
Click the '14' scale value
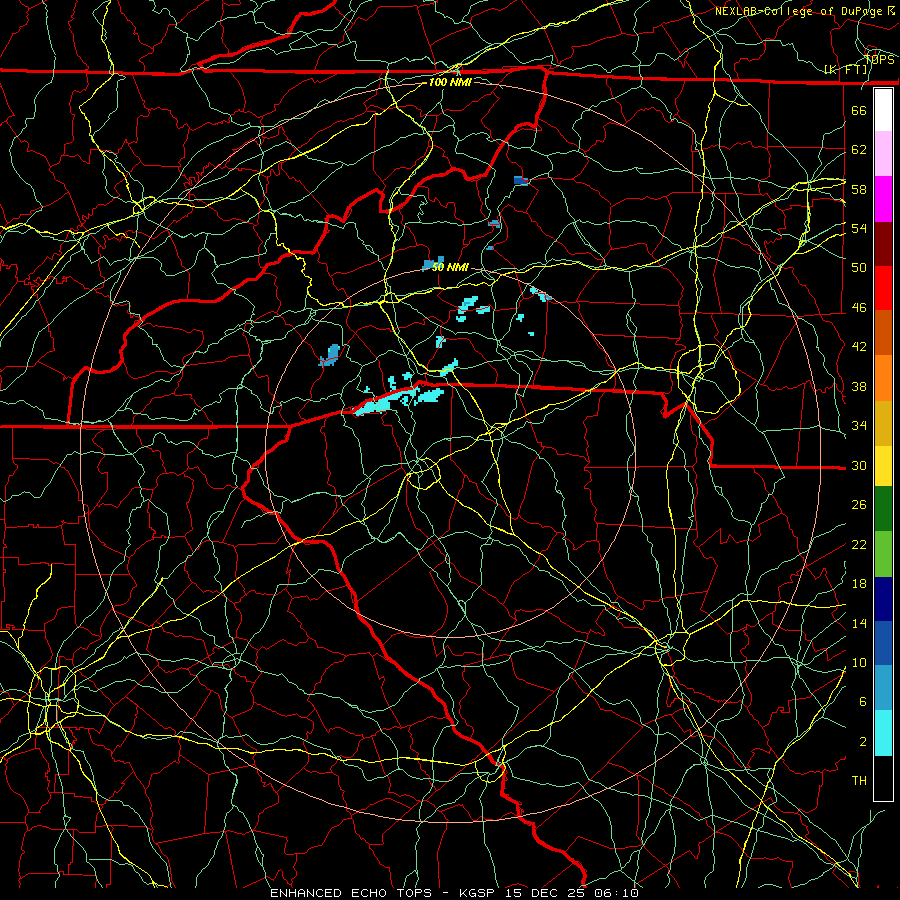tap(859, 623)
